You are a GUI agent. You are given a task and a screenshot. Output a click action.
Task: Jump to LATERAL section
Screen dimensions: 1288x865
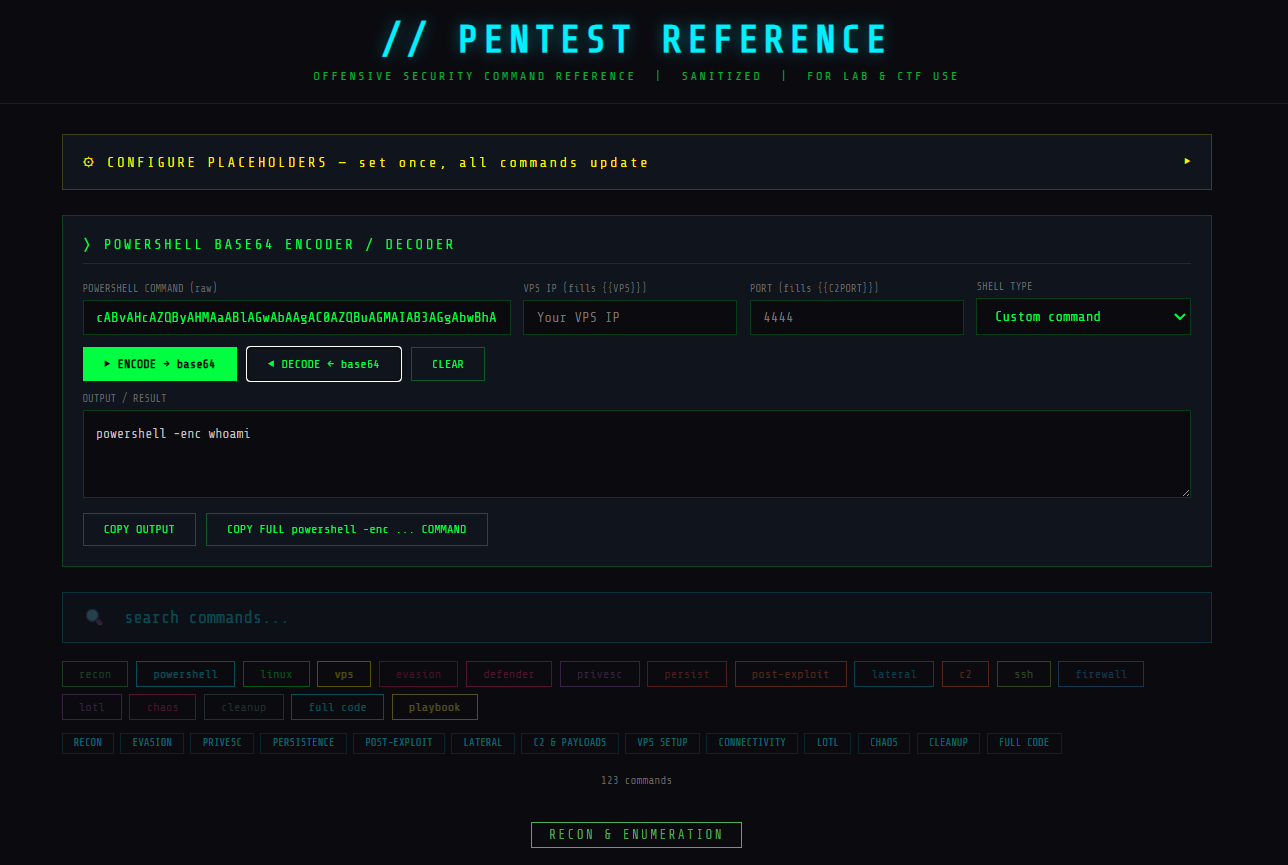483,743
